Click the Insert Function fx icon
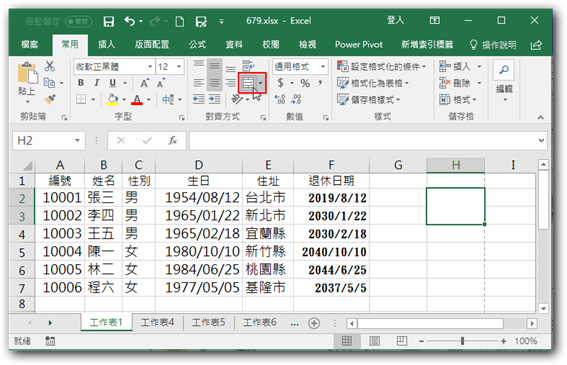Screen dimensions: 567x365 pos(173,140)
